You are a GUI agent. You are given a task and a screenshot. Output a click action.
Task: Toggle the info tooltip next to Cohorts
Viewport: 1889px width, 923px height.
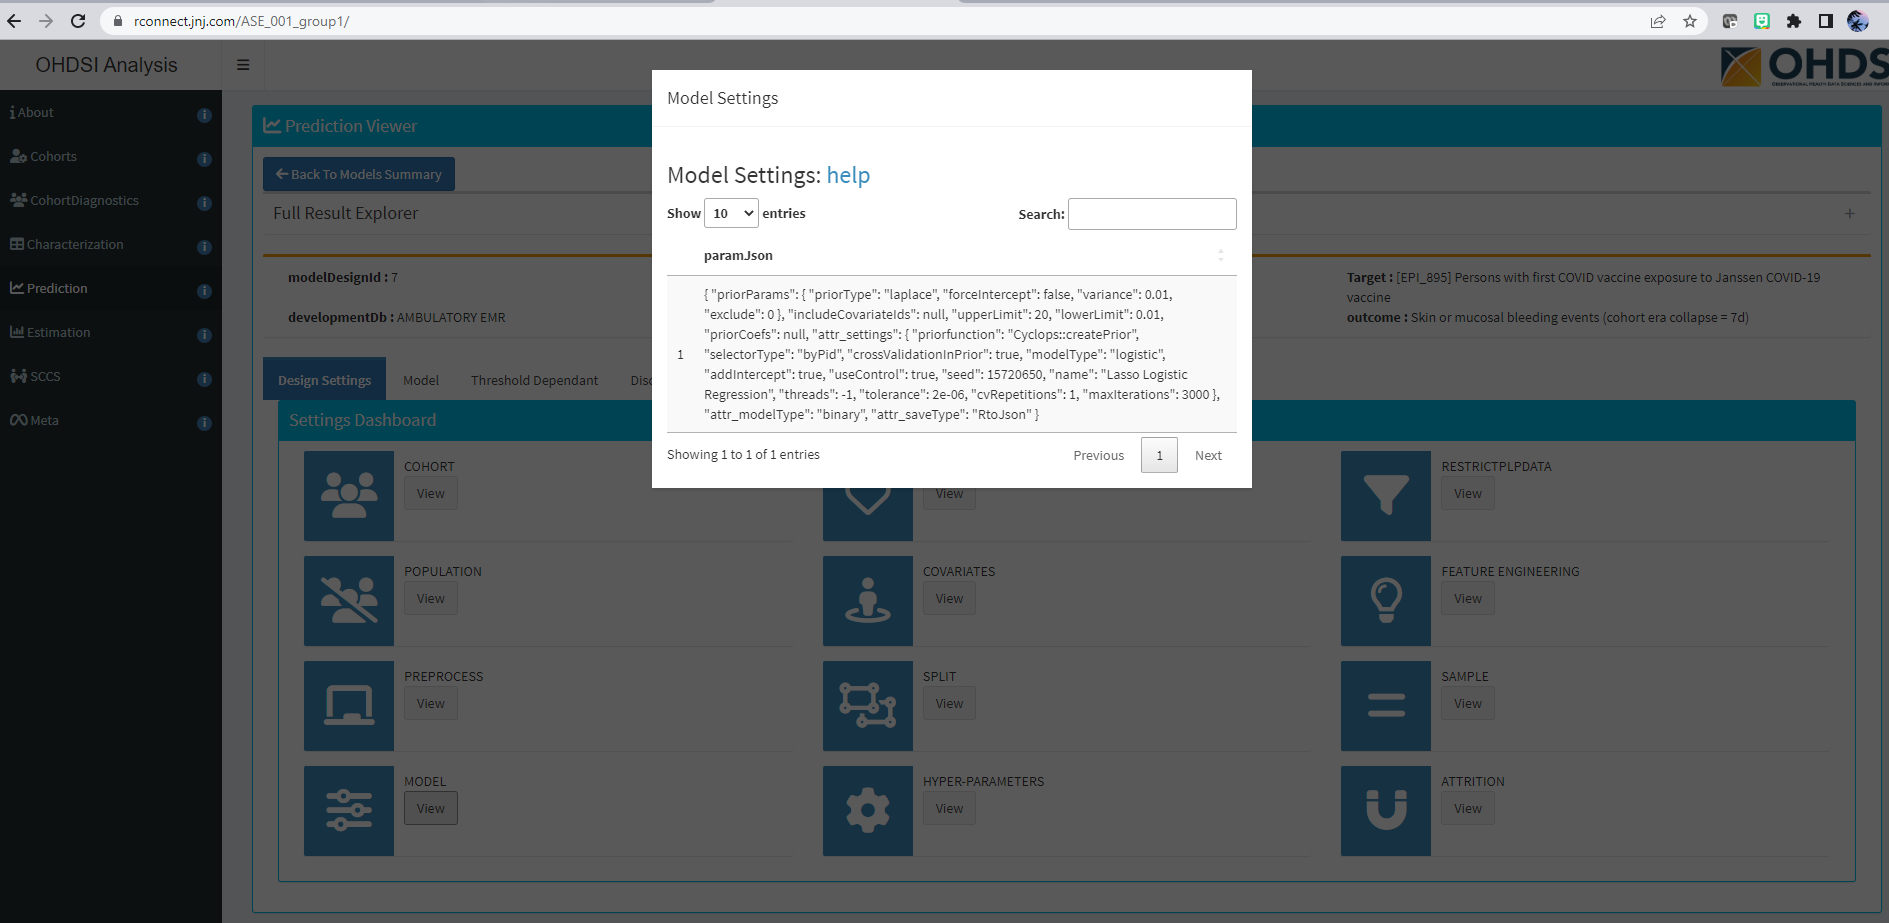(204, 159)
